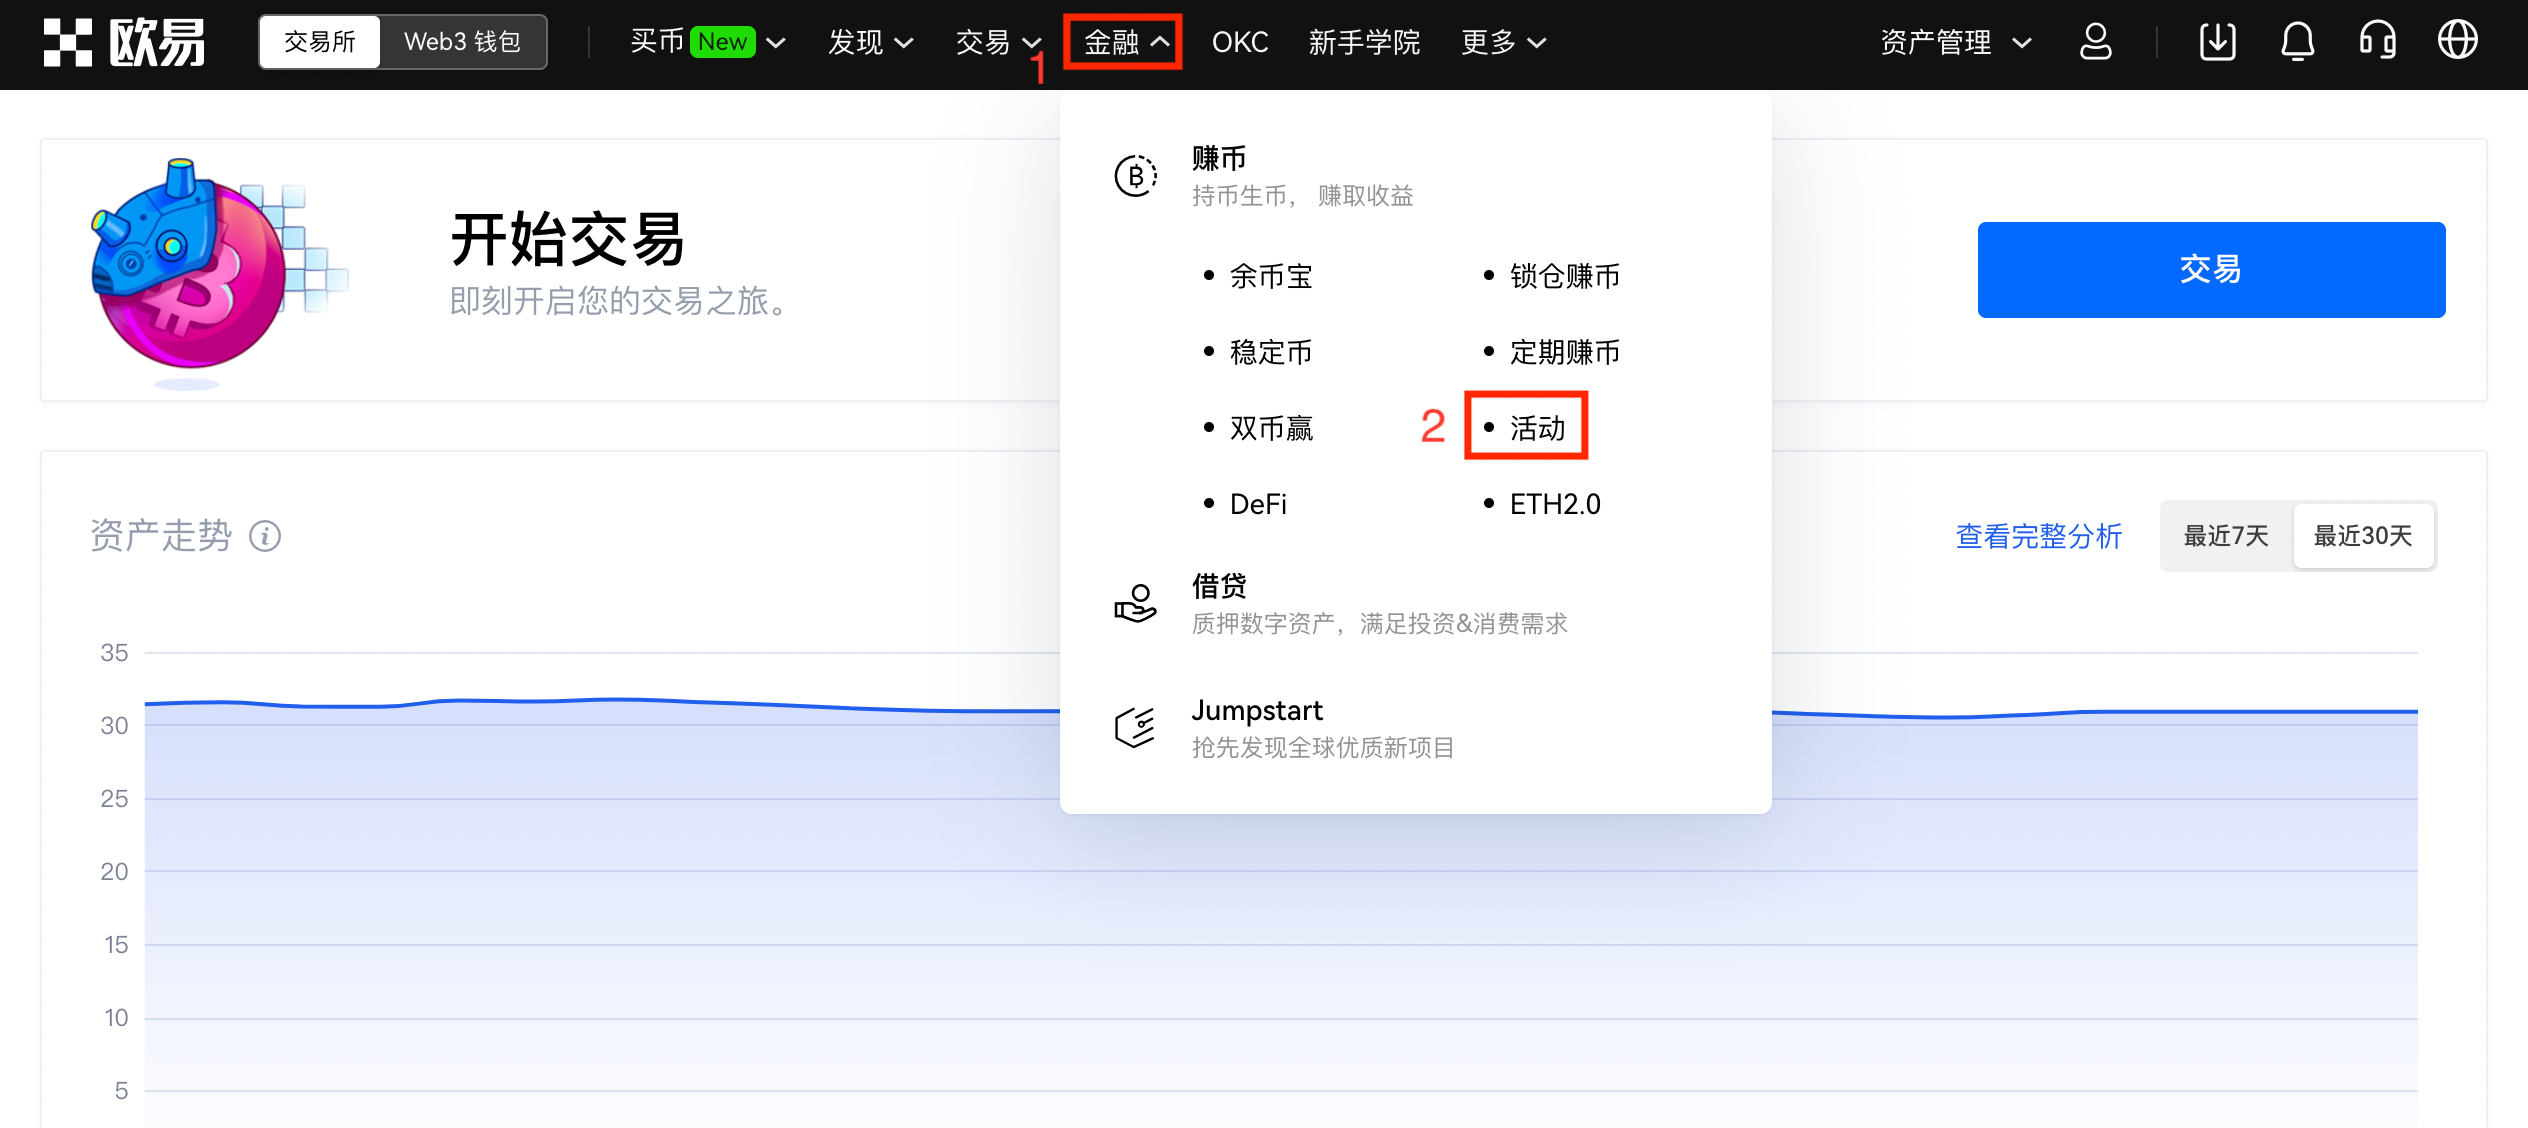2528x1128 pixels.
Task: Click the 借贷 loan hand icon
Action: point(1136,603)
